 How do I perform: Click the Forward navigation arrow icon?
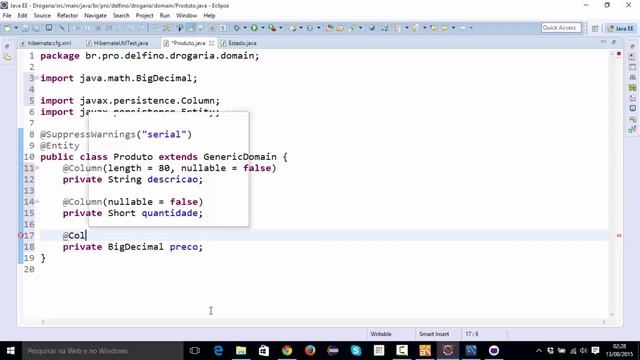click(462, 28)
